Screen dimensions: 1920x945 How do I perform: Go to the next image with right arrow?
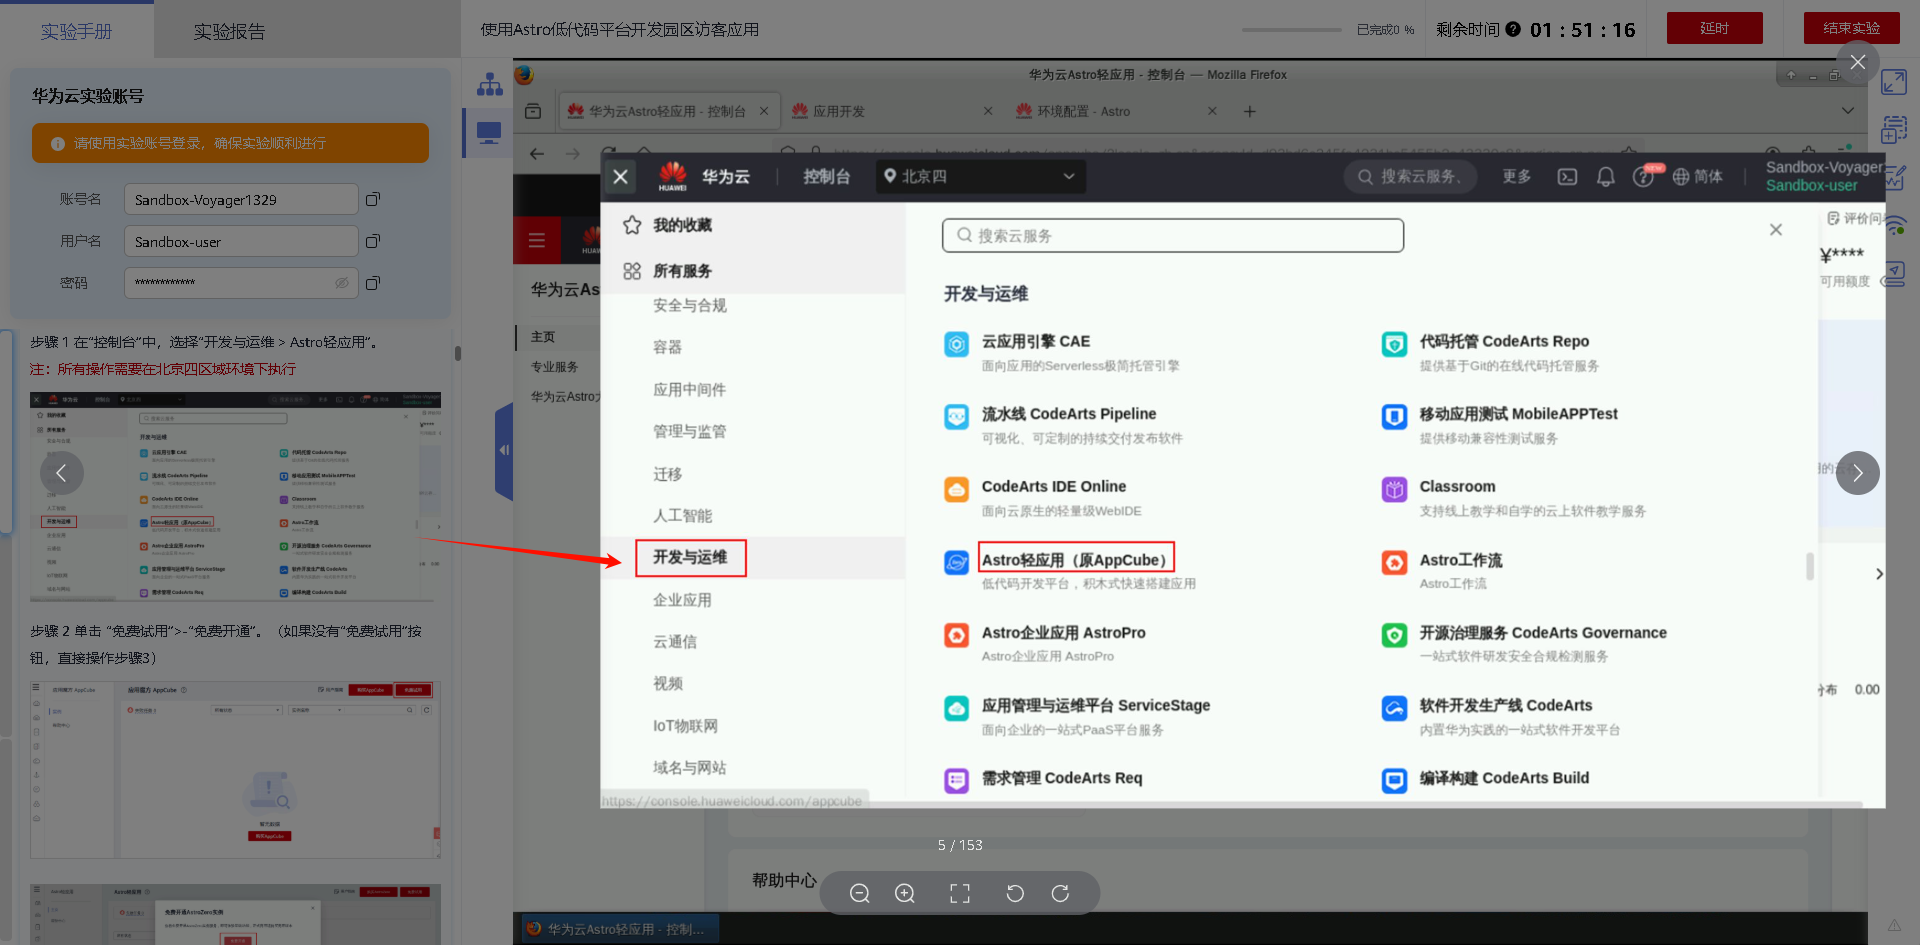click(x=1857, y=473)
